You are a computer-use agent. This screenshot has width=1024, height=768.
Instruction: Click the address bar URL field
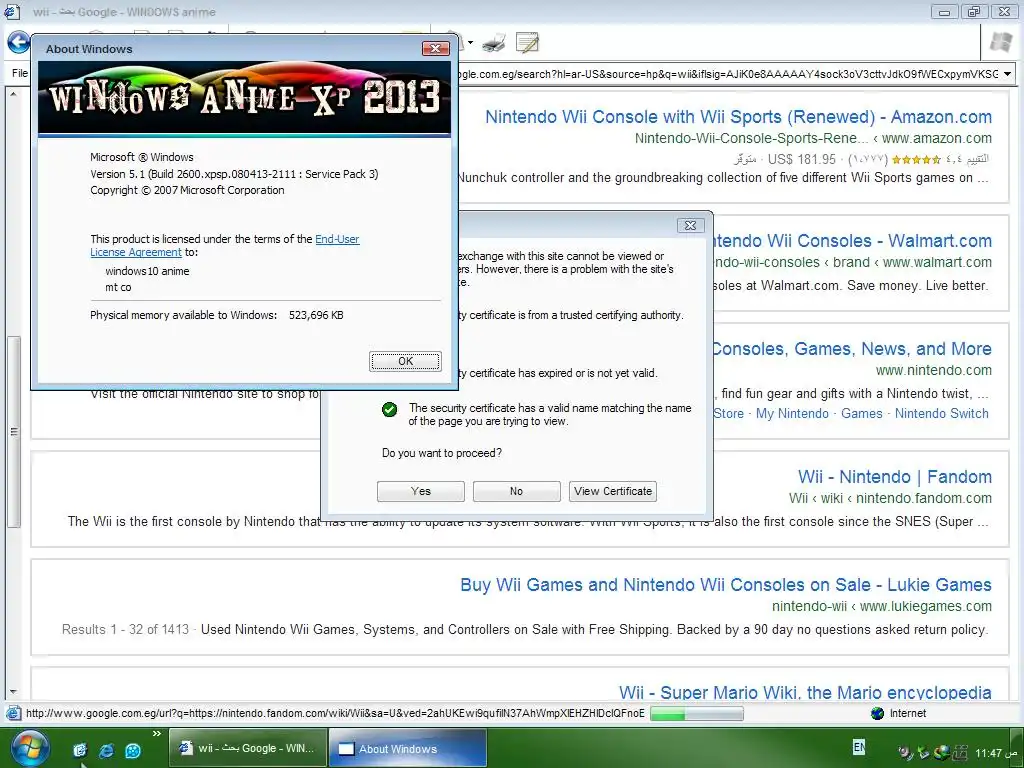click(x=728, y=74)
